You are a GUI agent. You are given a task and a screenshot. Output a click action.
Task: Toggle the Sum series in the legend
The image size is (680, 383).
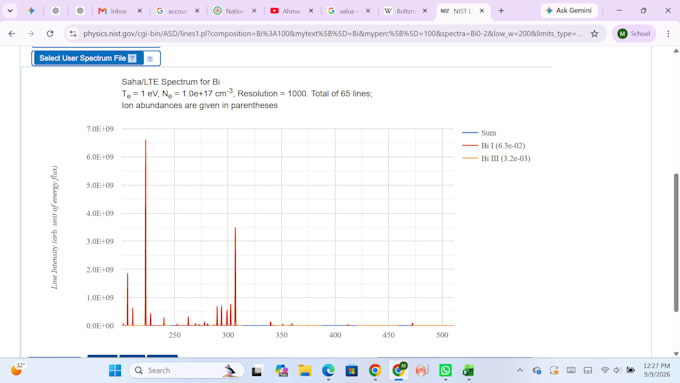[x=480, y=133]
